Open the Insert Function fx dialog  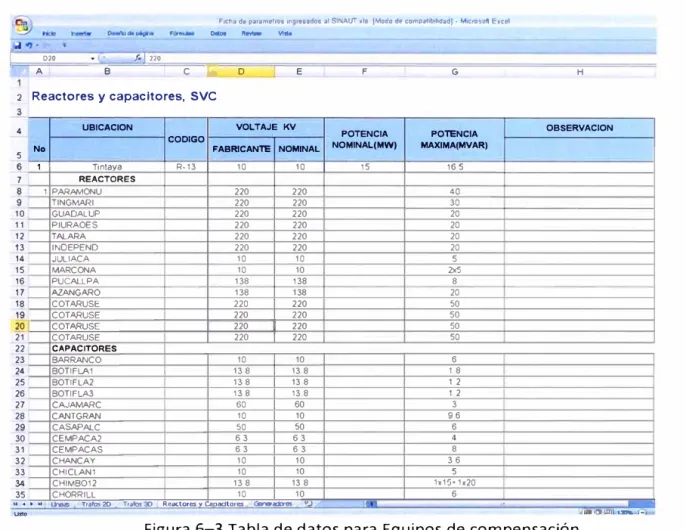[138, 58]
